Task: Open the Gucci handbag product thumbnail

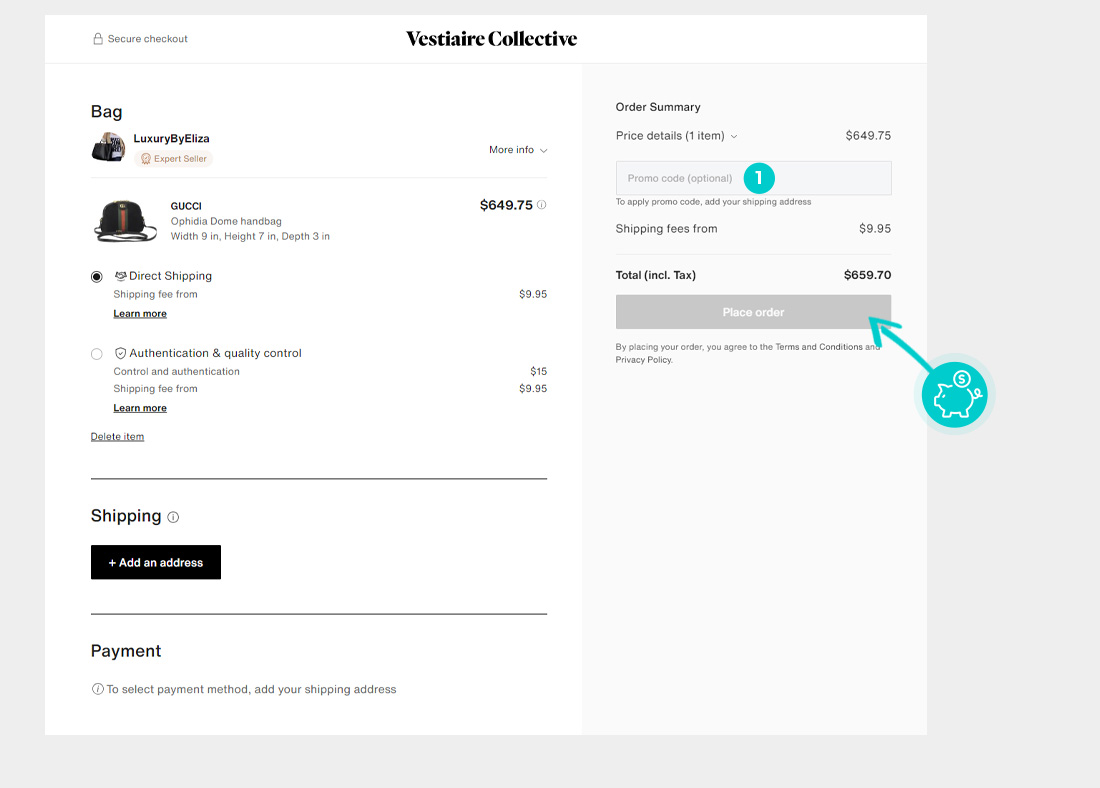Action: pos(125,221)
